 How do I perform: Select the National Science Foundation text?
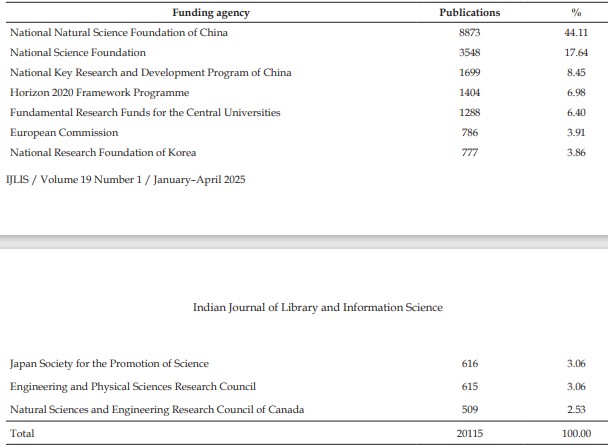pyautogui.click(x=78, y=52)
